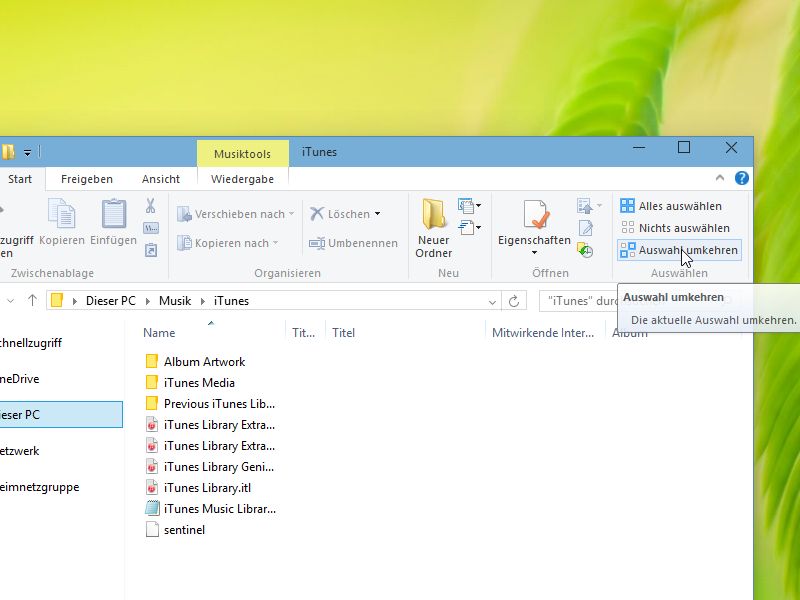The height and width of the screenshot is (600, 800).
Task: Click the Kopieren clipboard icon
Action: (x=62, y=213)
